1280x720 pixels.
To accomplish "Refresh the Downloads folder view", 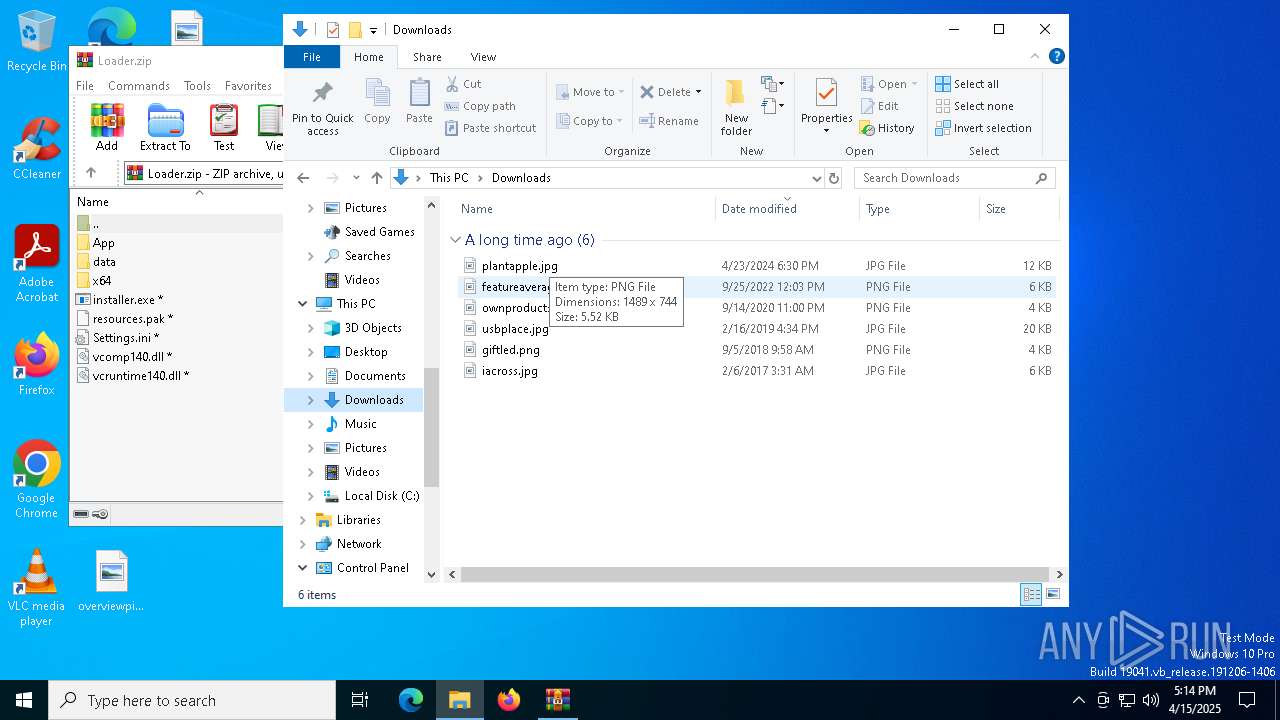I will click(x=834, y=178).
